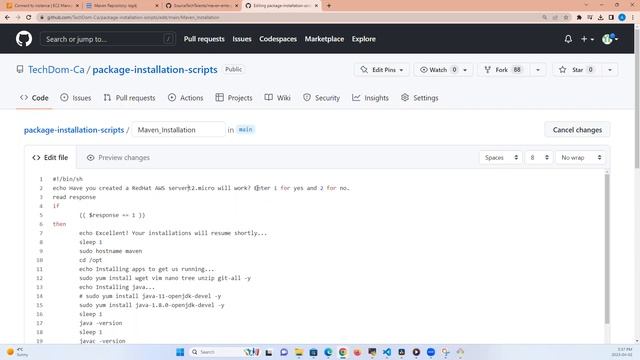The image size is (640, 360).
Task: Click the main branch label
Action: [245, 129]
